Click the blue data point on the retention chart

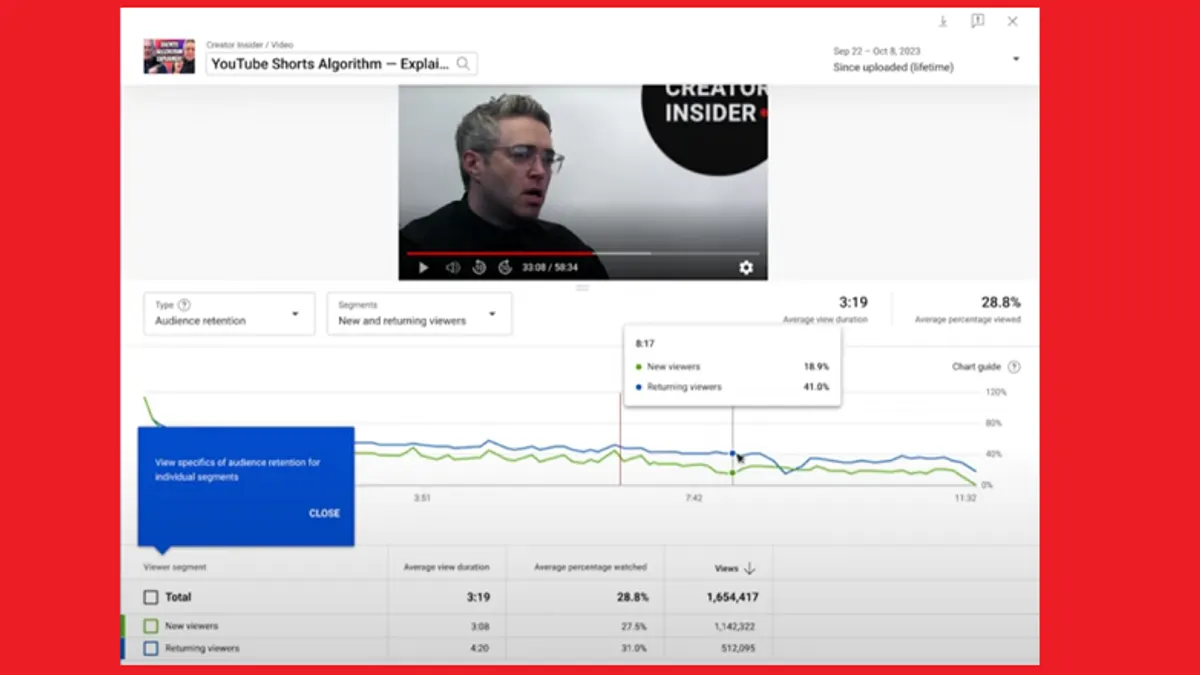pyautogui.click(x=733, y=453)
